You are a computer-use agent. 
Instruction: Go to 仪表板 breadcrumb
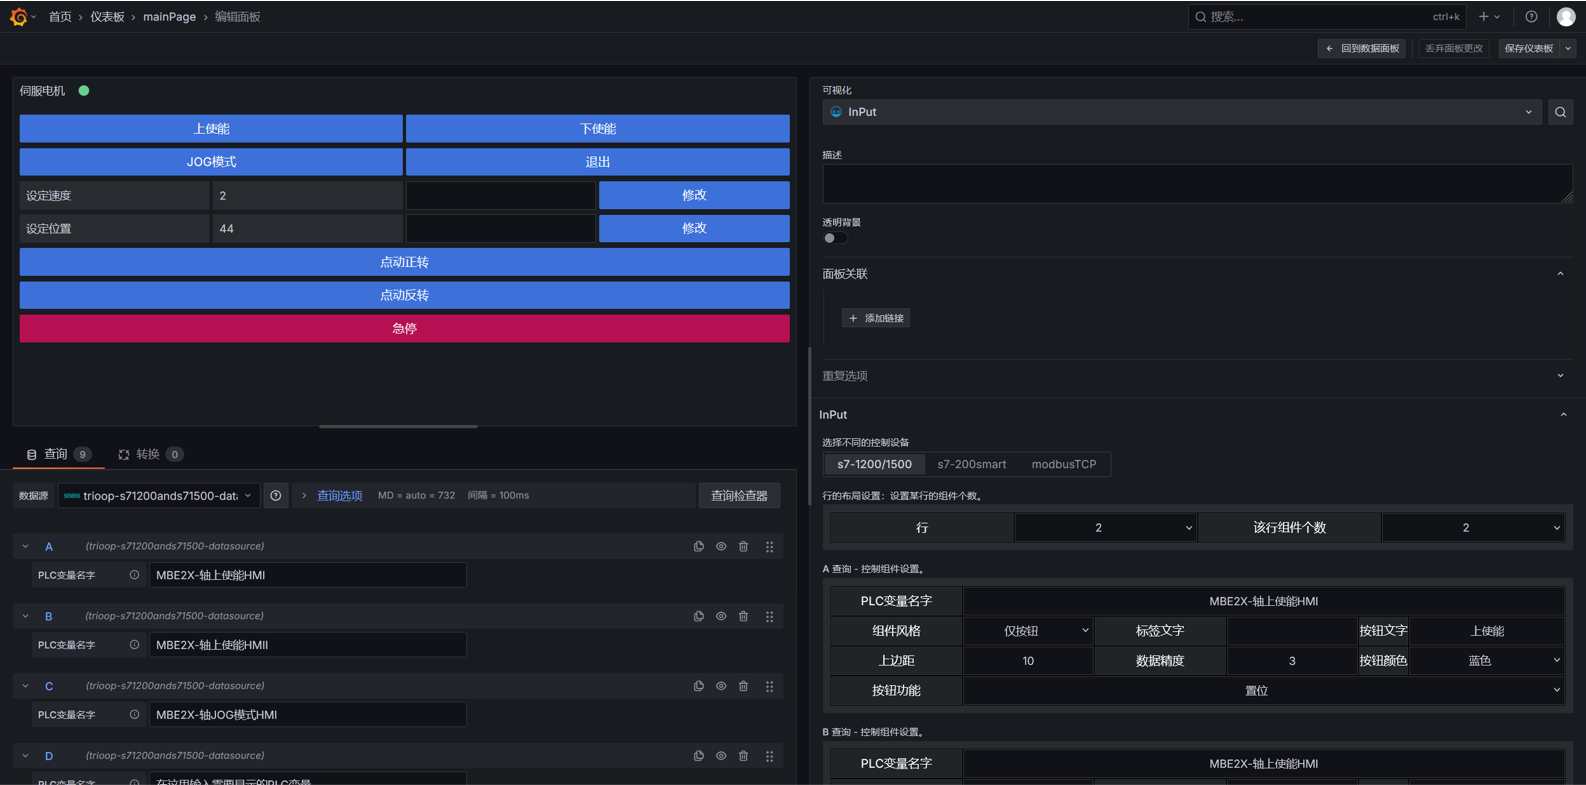(x=107, y=17)
